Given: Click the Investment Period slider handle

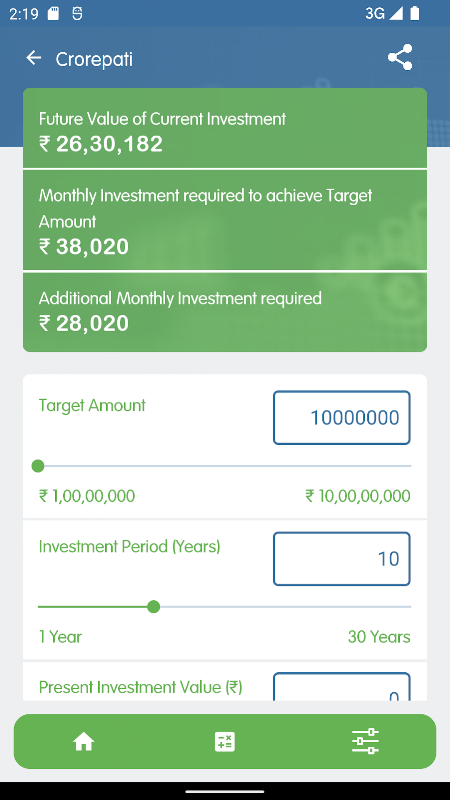Looking at the screenshot, I should point(153,607).
